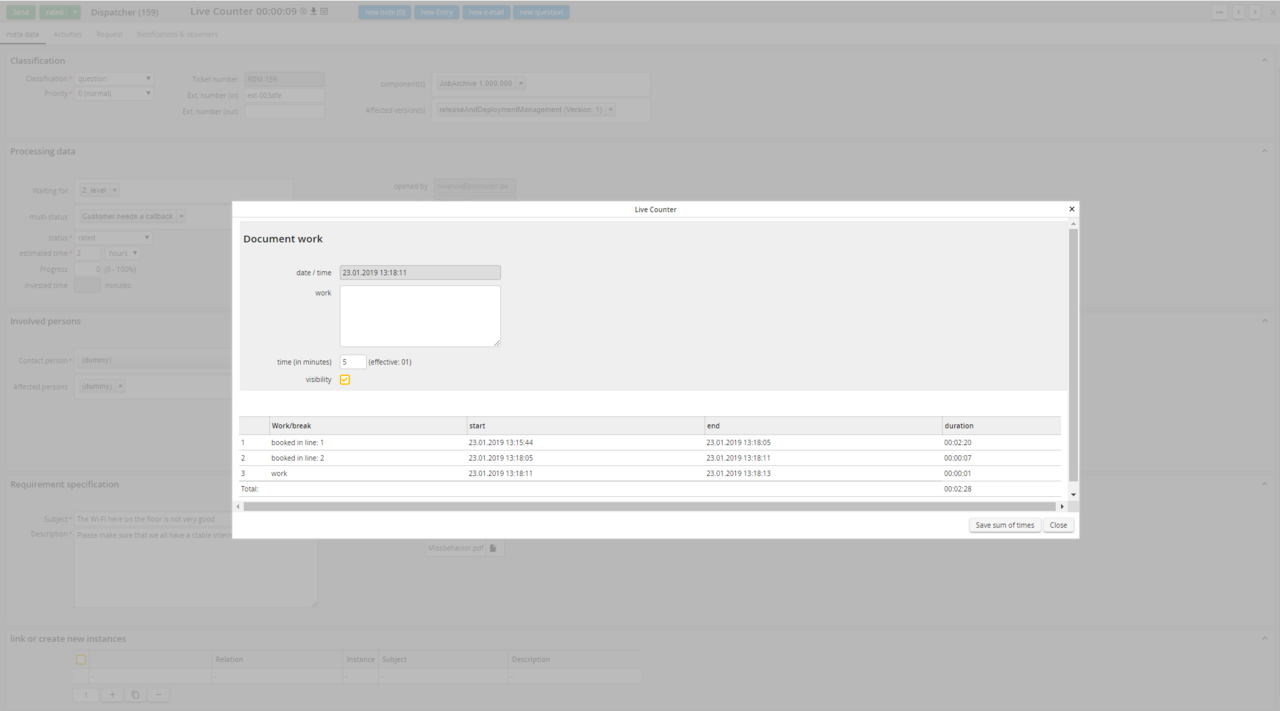The height and width of the screenshot is (711, 1280).
Task: Open the Classification dropdown
Action: (x=115, y=79)
